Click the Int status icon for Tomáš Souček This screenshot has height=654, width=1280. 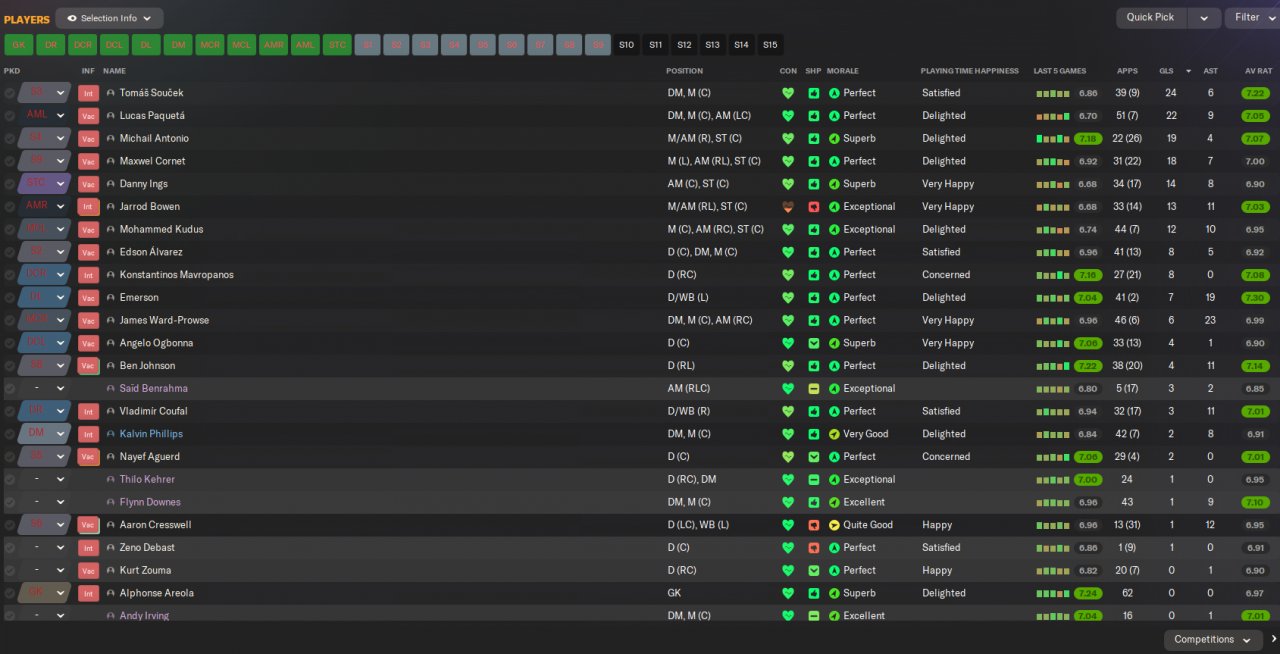(x=88, y=93)
